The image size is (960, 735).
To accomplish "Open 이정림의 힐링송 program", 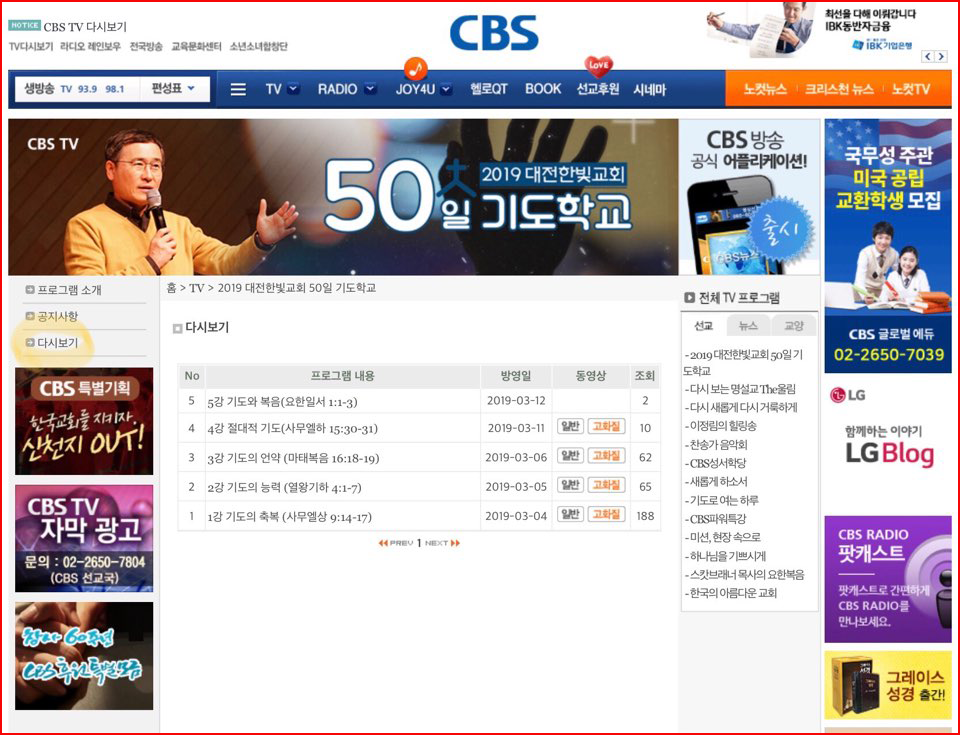I will click(721, 426).
